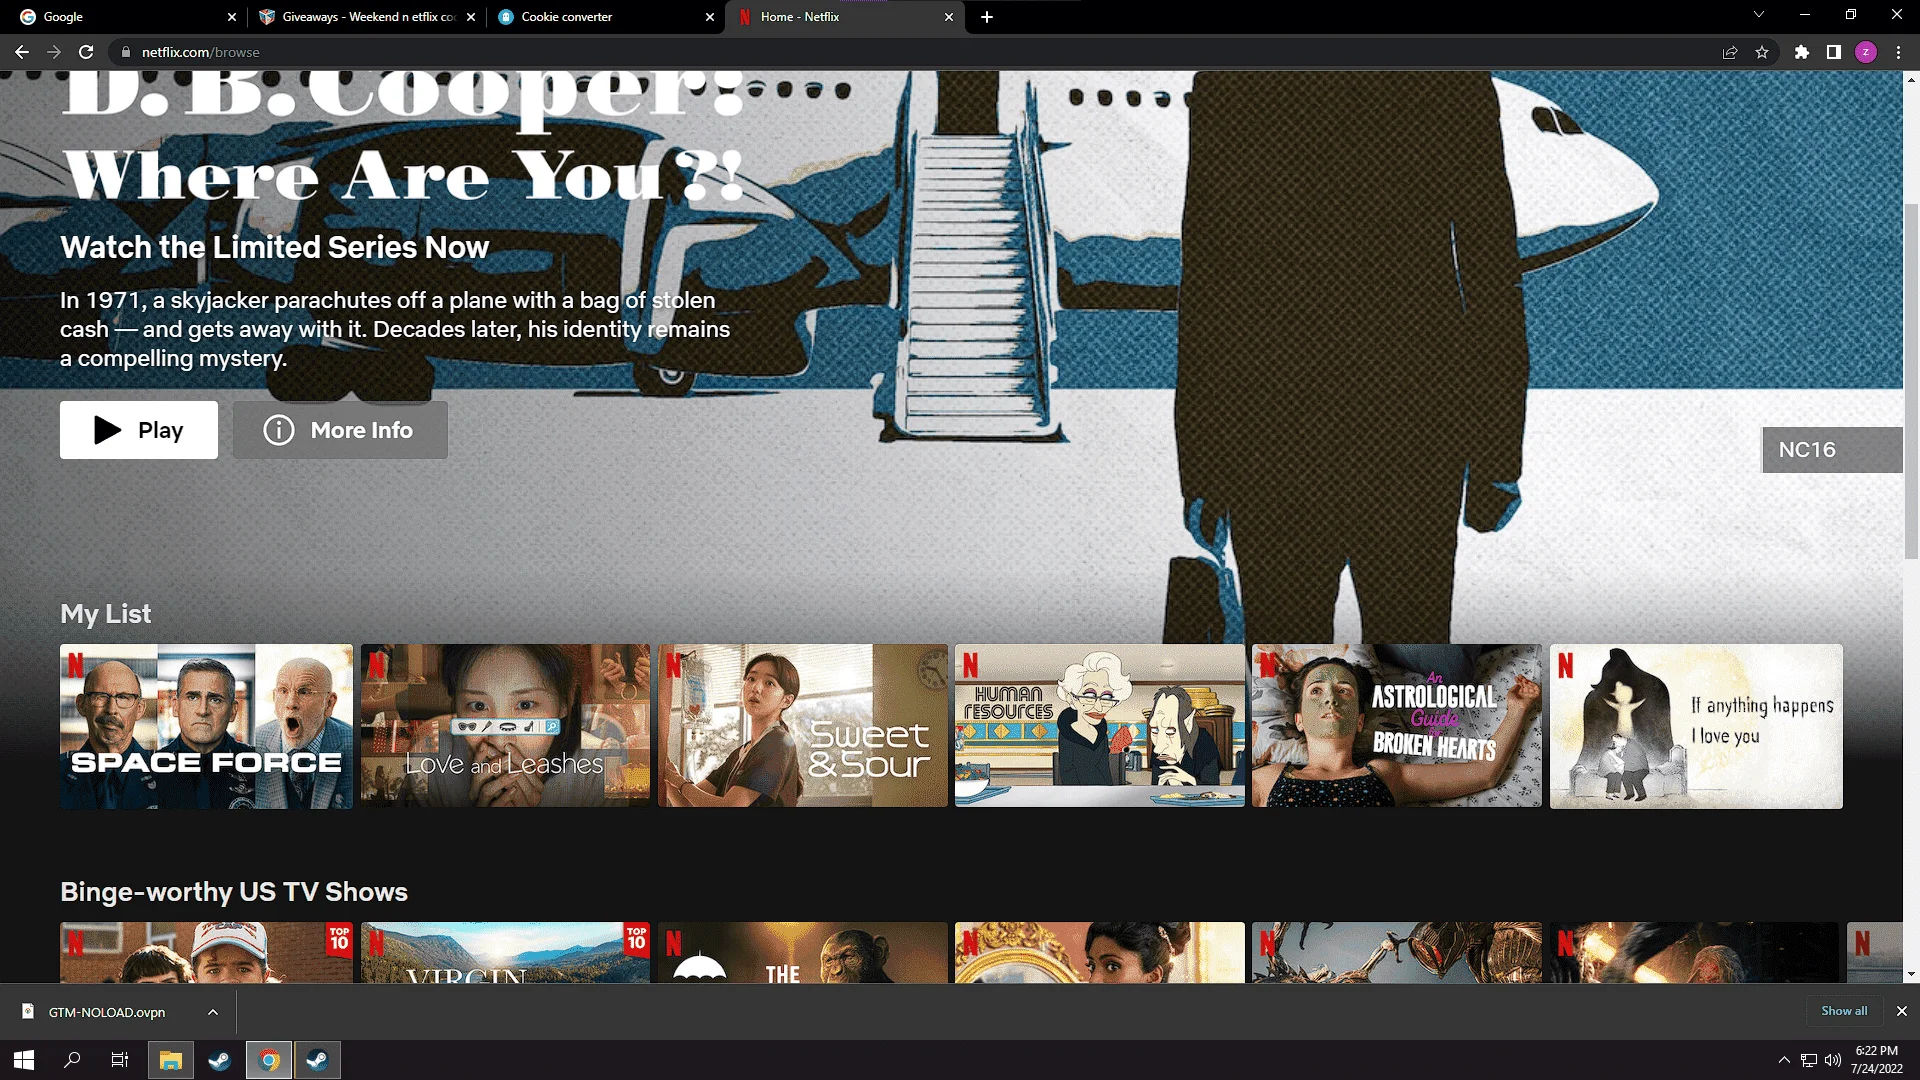Close the Cookie converter tab
Viewport: 1920px width, 1080px height.
pos(710,17)
